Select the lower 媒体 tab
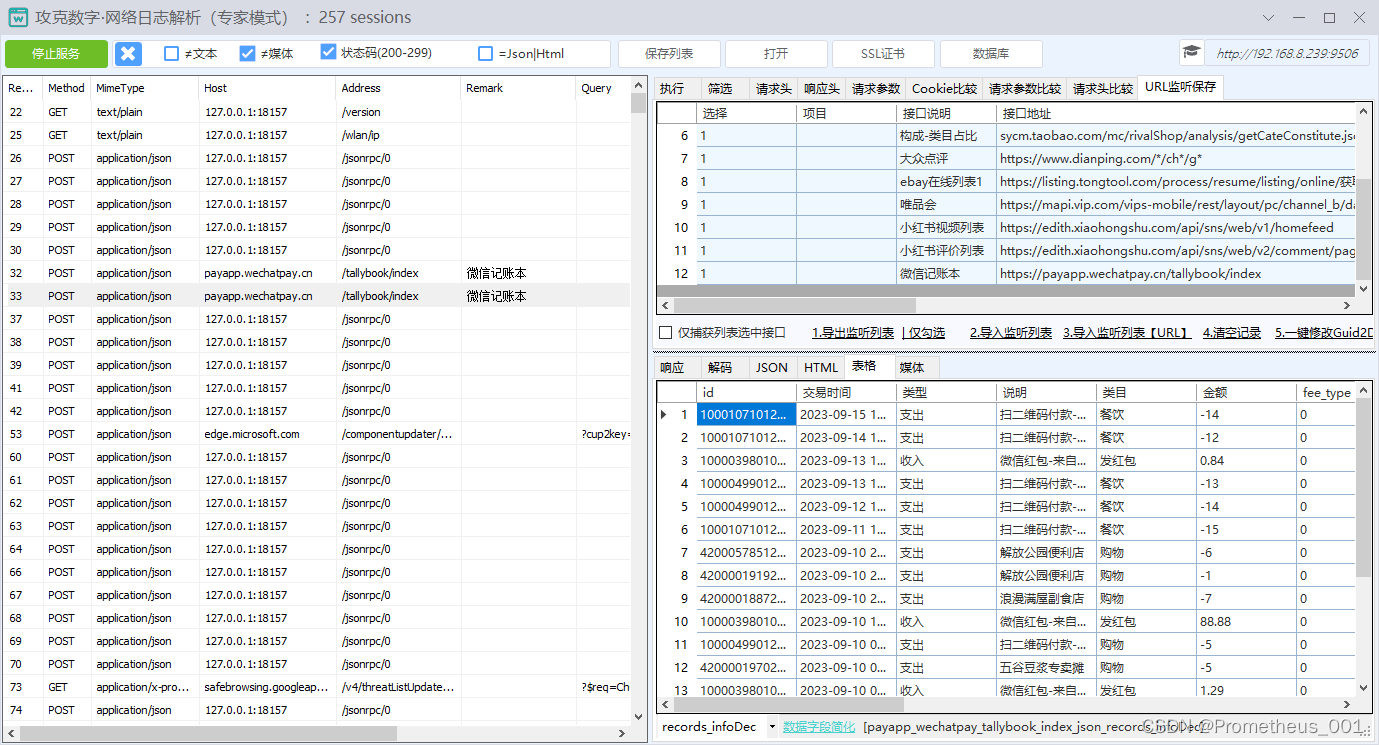Viewport: 1379px width, 745px height. pyautogui.click(x=911, y=368)
